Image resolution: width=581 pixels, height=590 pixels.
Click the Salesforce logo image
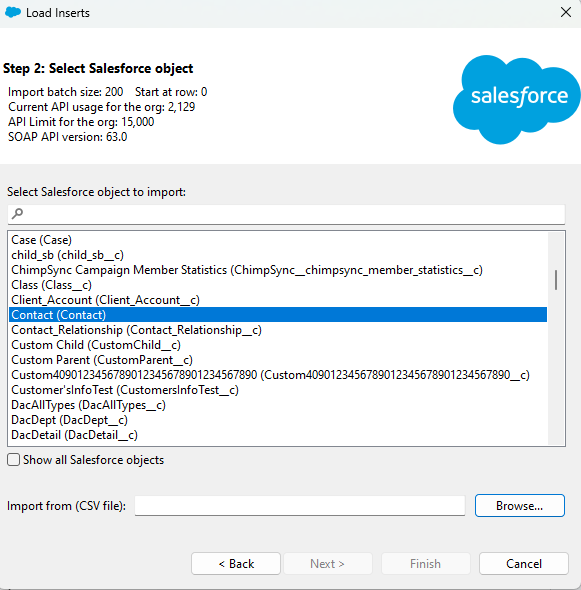(x=517, y=99)
